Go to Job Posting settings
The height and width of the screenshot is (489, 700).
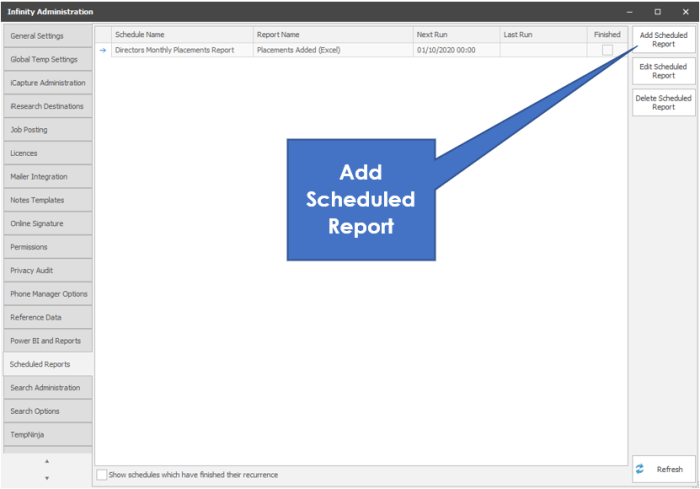click(x=47, y=130)
